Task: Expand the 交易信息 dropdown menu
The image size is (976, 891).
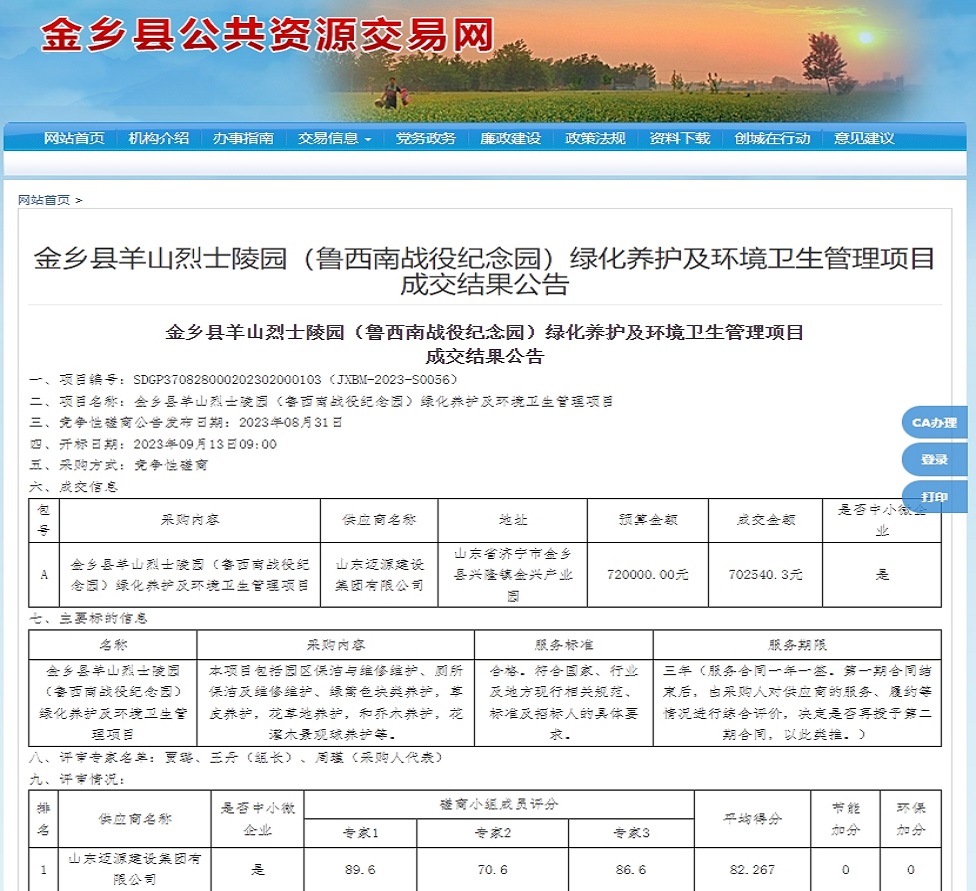Action: [x=334, y=138]
